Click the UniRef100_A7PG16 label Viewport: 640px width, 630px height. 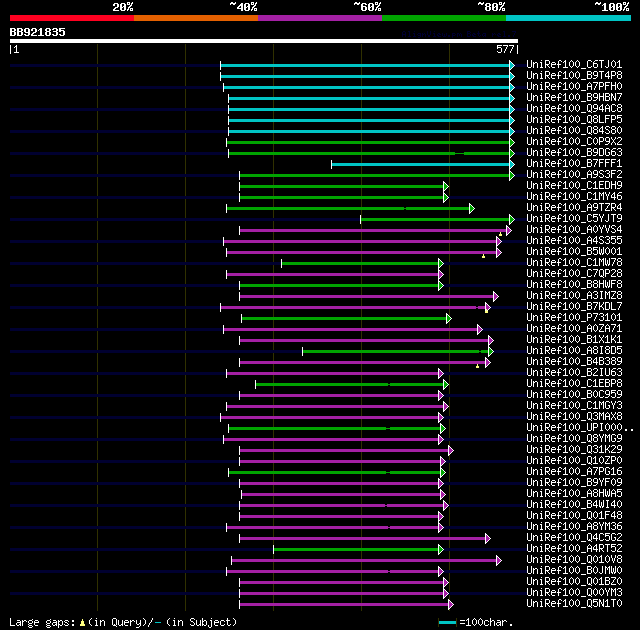(574, 472)
